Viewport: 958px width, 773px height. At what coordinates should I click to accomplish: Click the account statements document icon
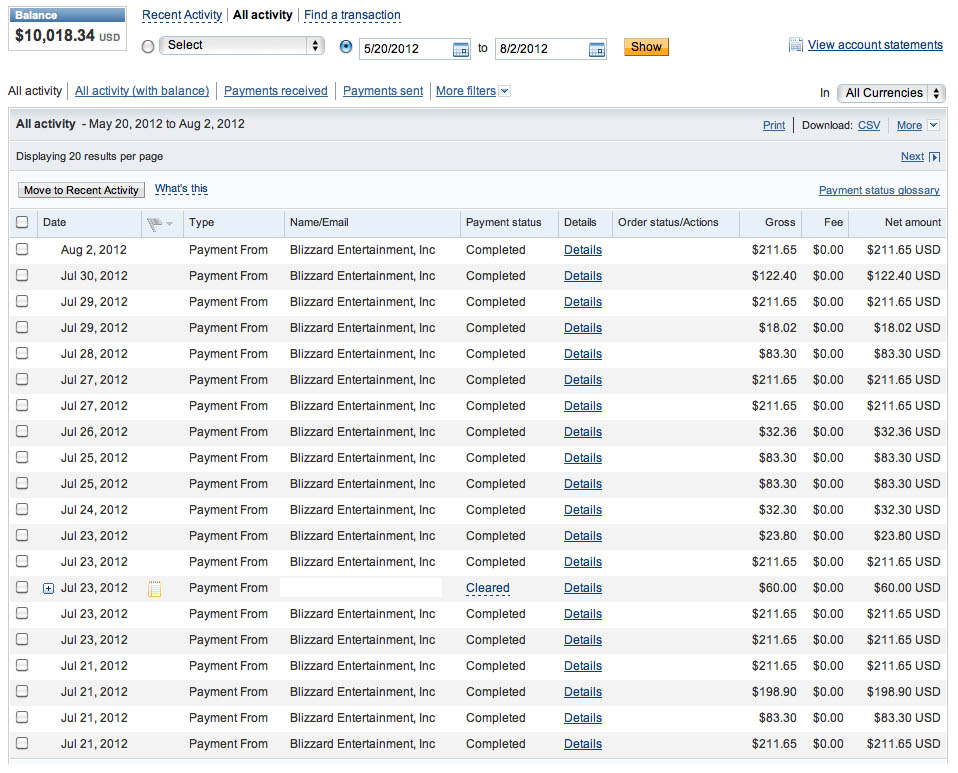click(796, 45)
